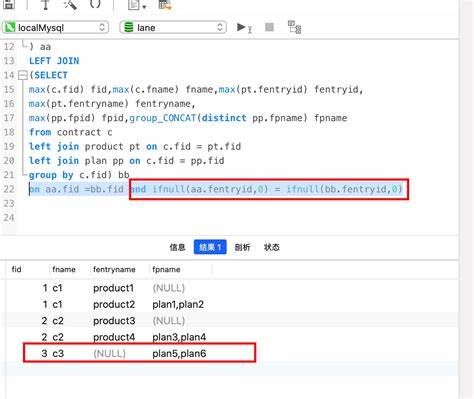Click the fname column header
Image resolution: width=474 pixels, height=399 pixels.
tap(64, 269)
